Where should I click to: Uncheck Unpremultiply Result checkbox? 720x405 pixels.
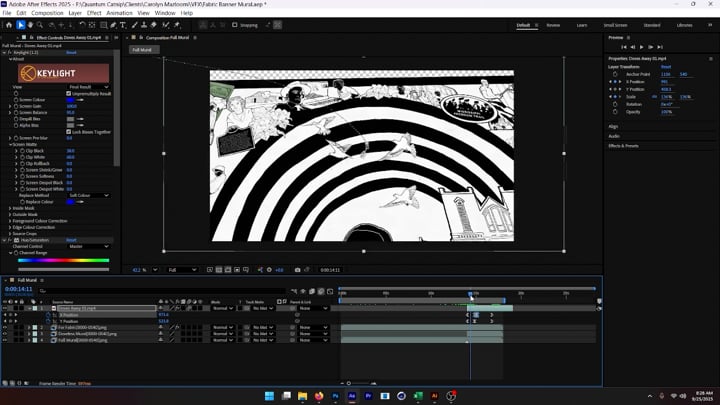(68, 94)
